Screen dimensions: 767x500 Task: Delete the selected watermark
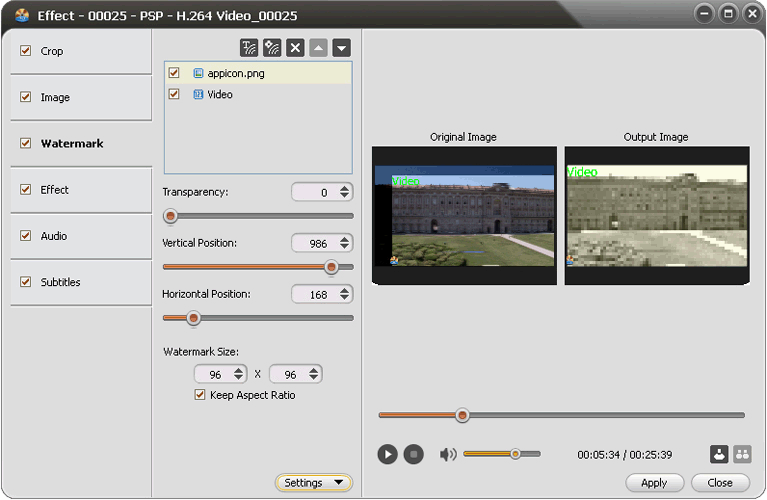click(x=295, y=48)
